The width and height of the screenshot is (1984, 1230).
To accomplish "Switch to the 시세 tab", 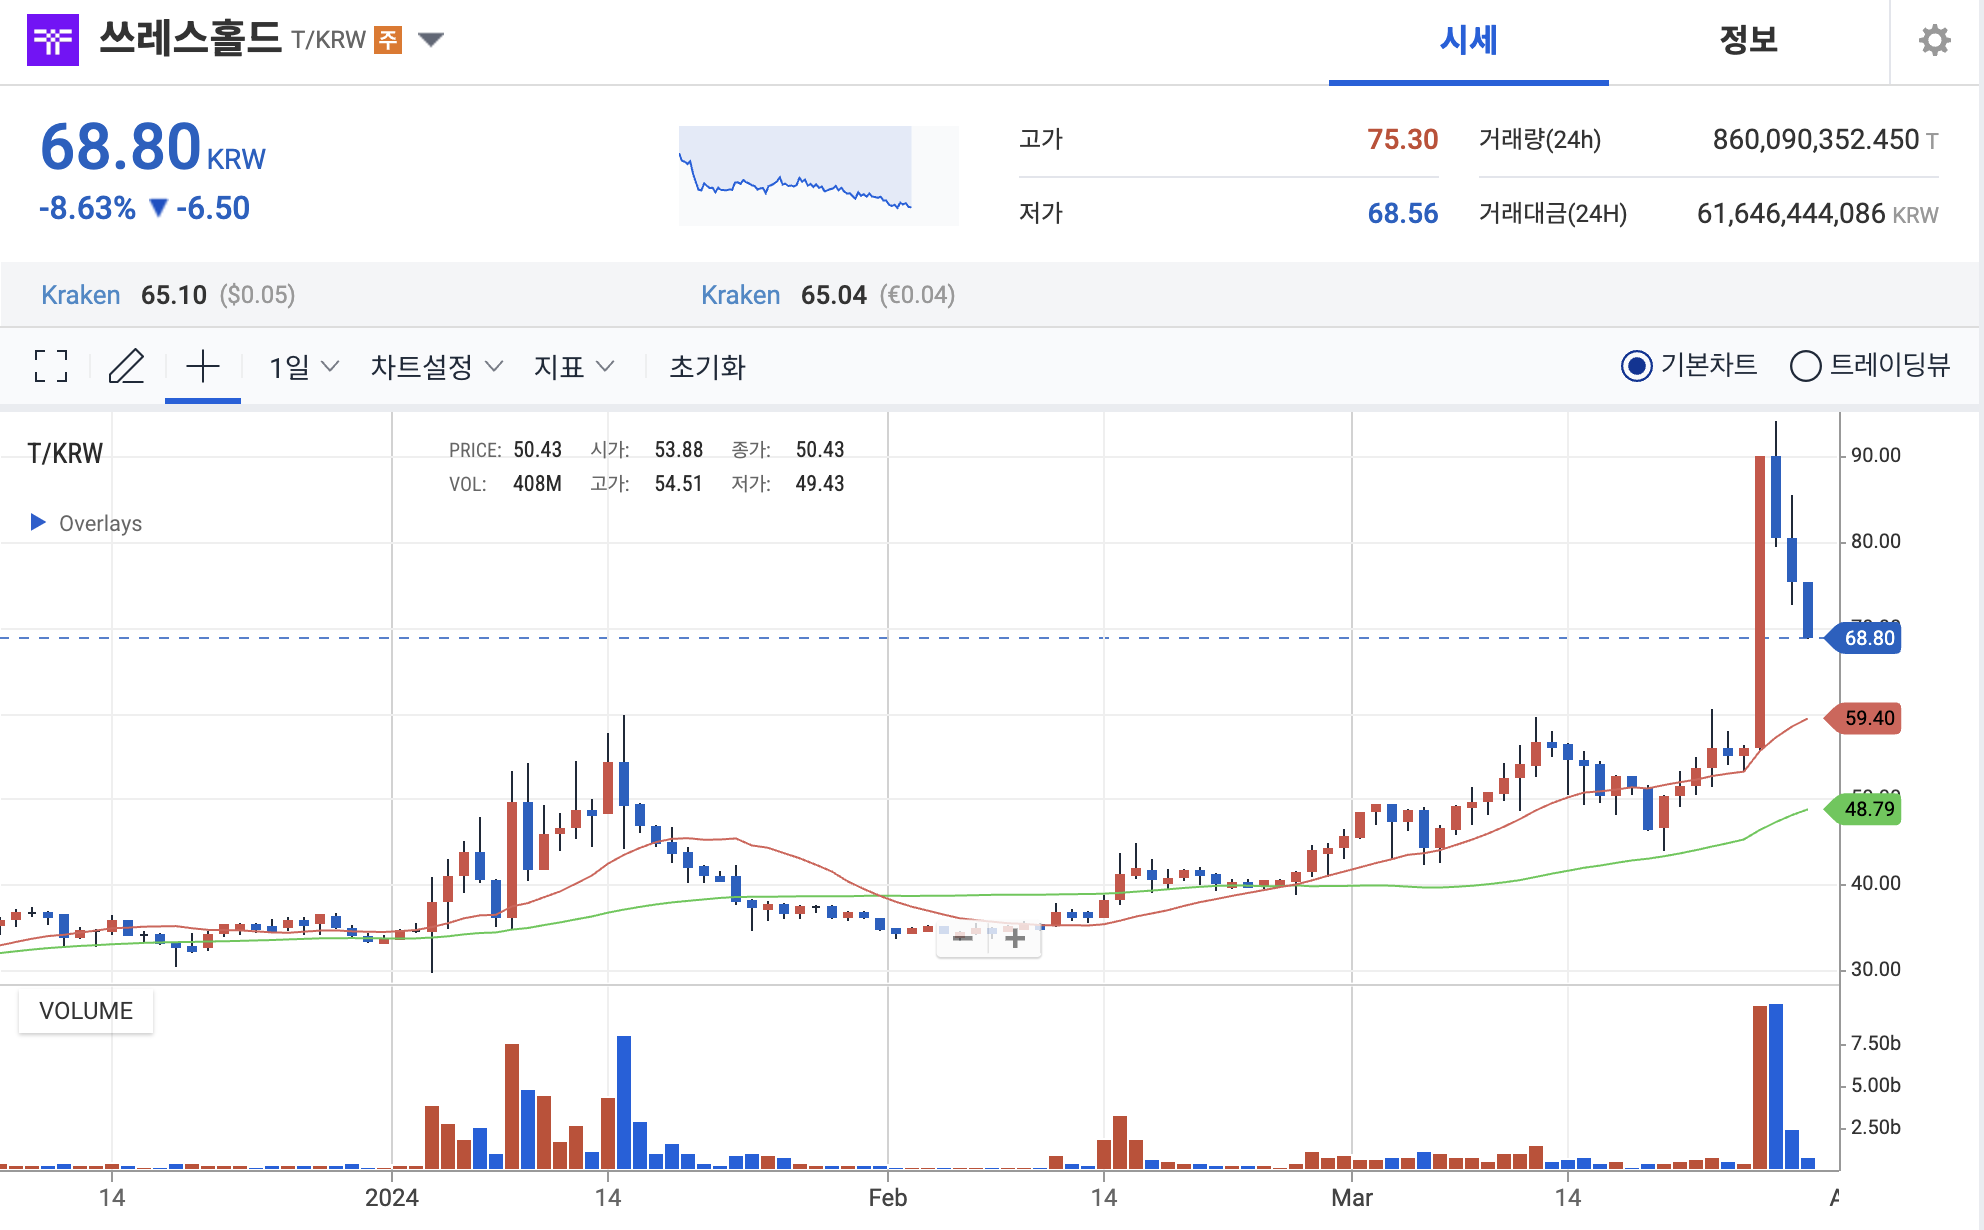I will coord(1468,40).
